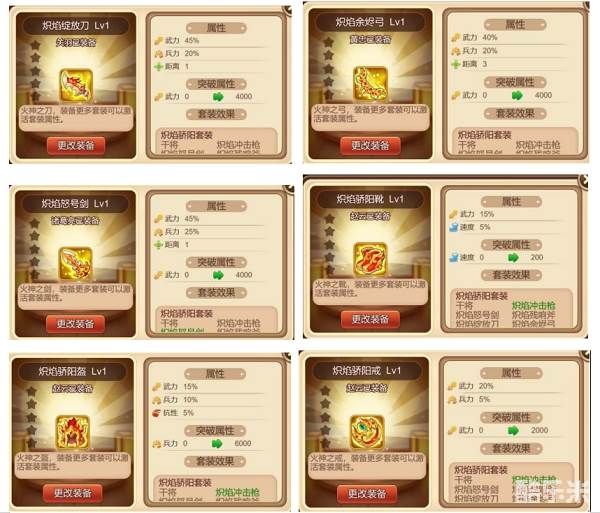Click the top star of 炽焰骄阳靴
The height and width of the screenshot is (513, 600).
(329, 219)
